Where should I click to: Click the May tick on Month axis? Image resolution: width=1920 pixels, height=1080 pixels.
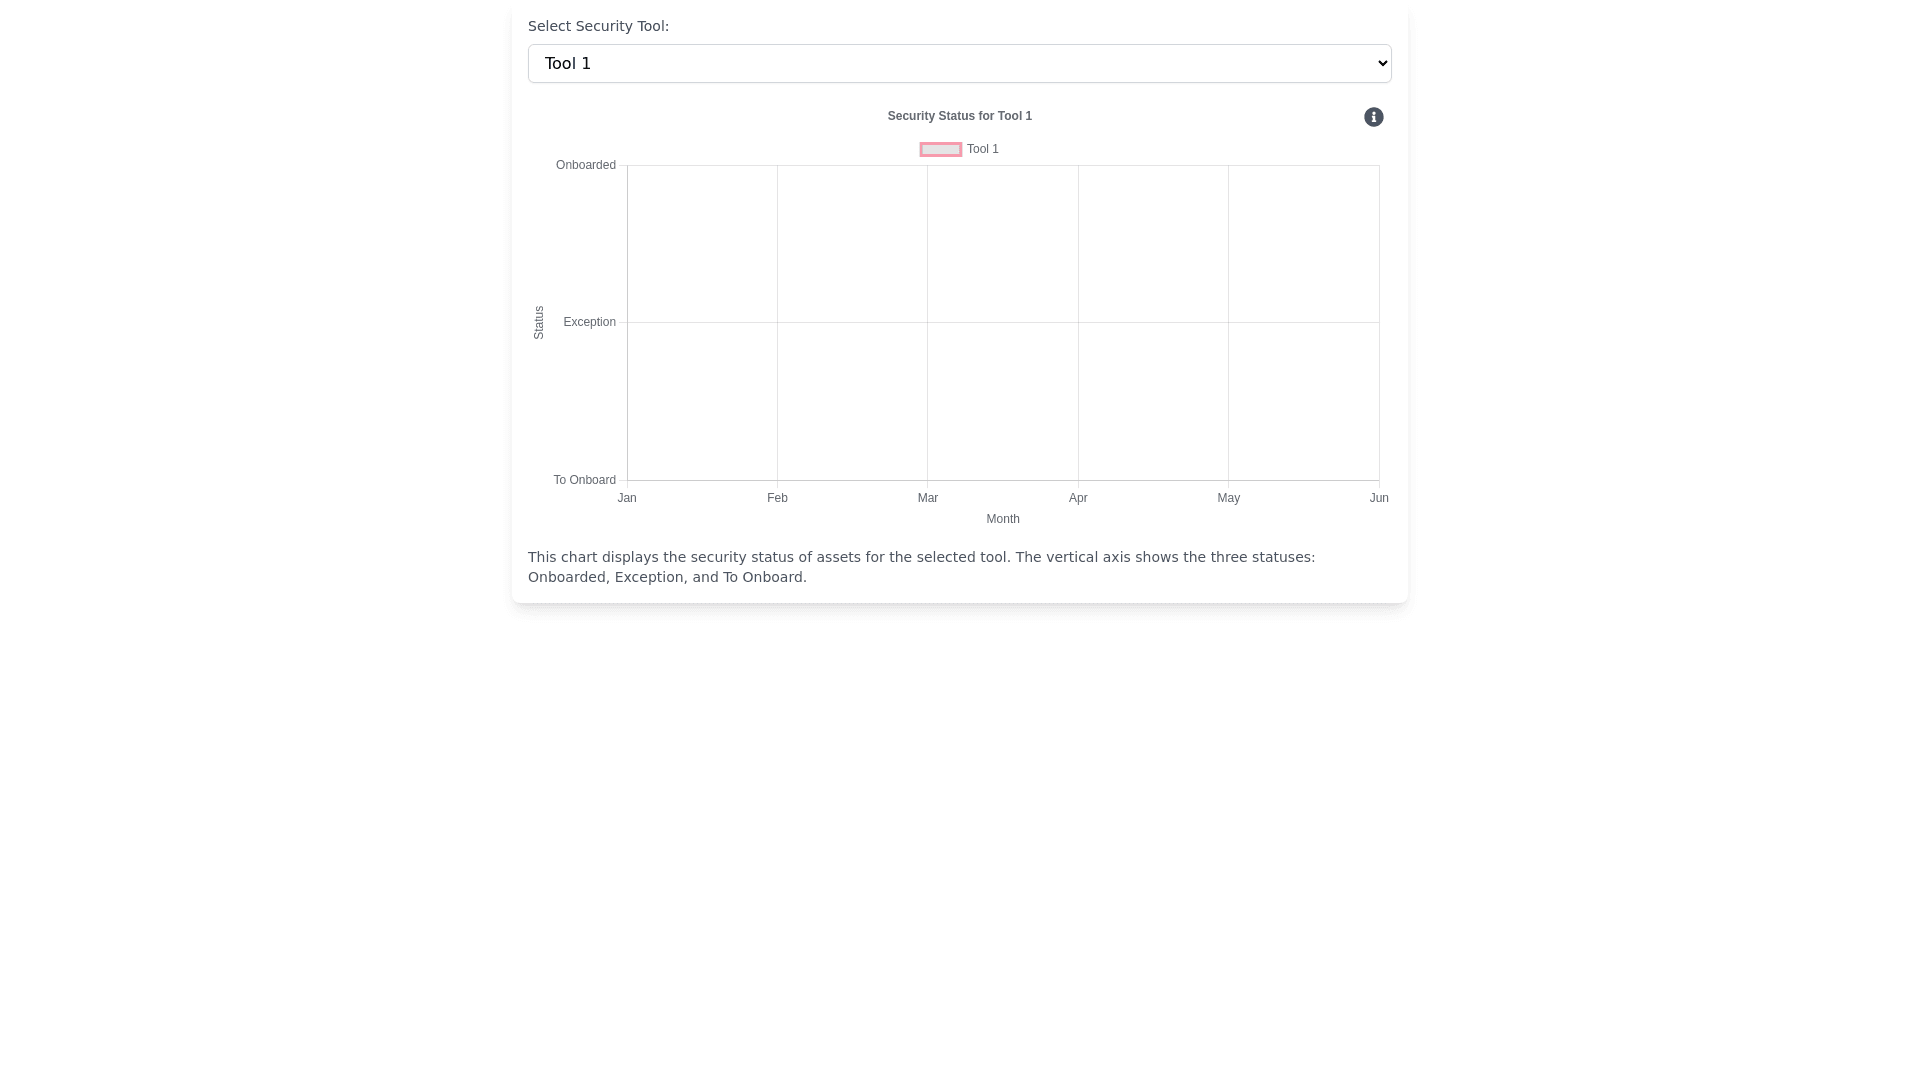pos(1228,498)
